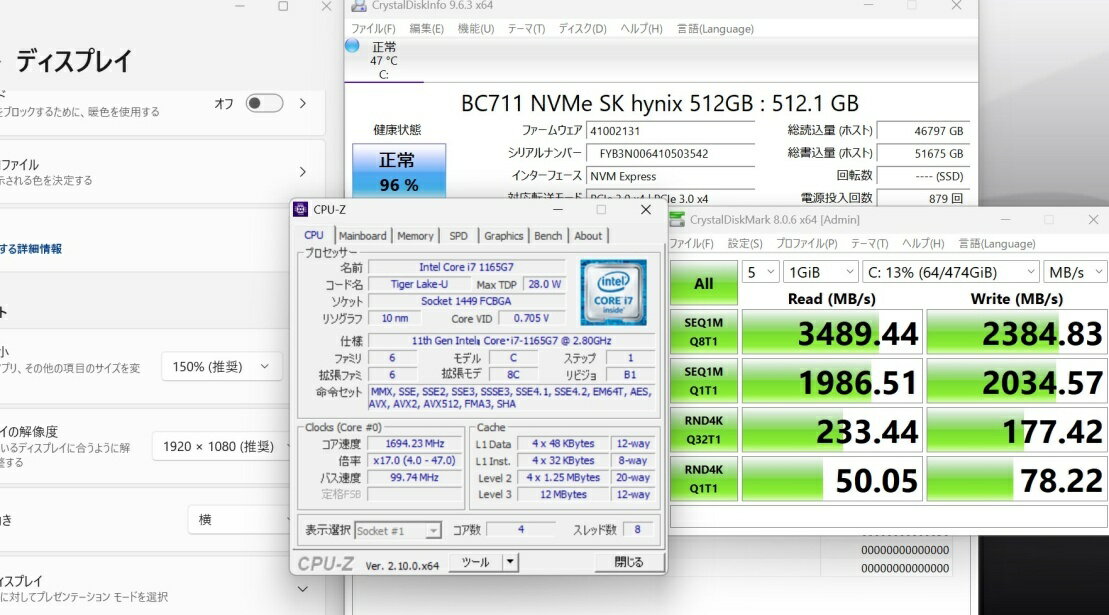The width and height of the screenshot is (1109, 615).
Task: Click the CrystalDiskInfo title bar app icon
Action: tap(358, 6)
